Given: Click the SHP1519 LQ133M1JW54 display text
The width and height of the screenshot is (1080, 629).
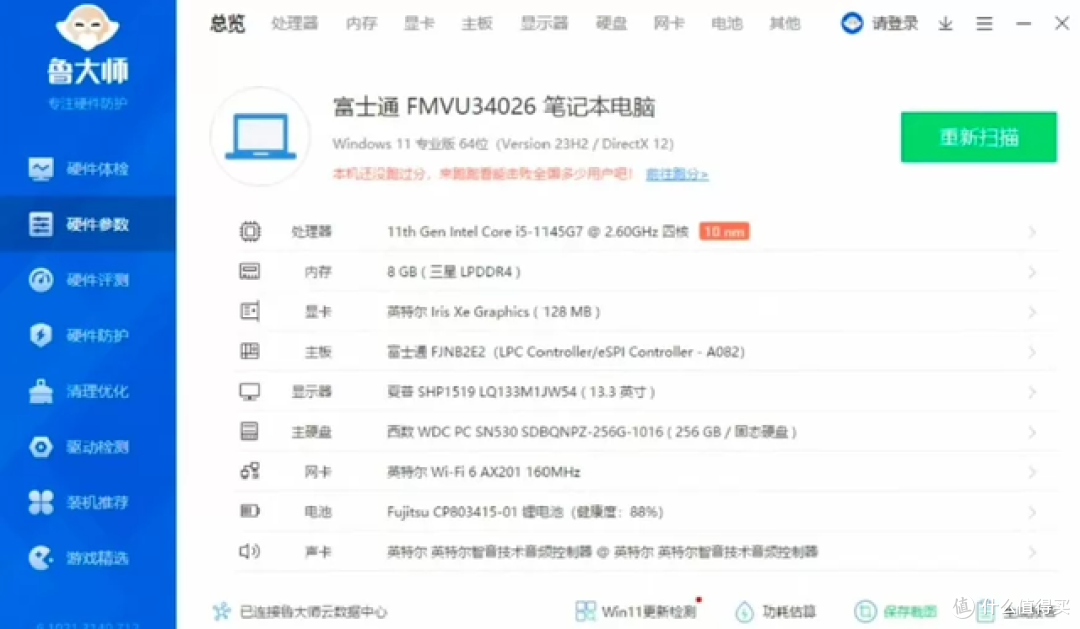Looking at the screenshot, I should tap(521, 392).
